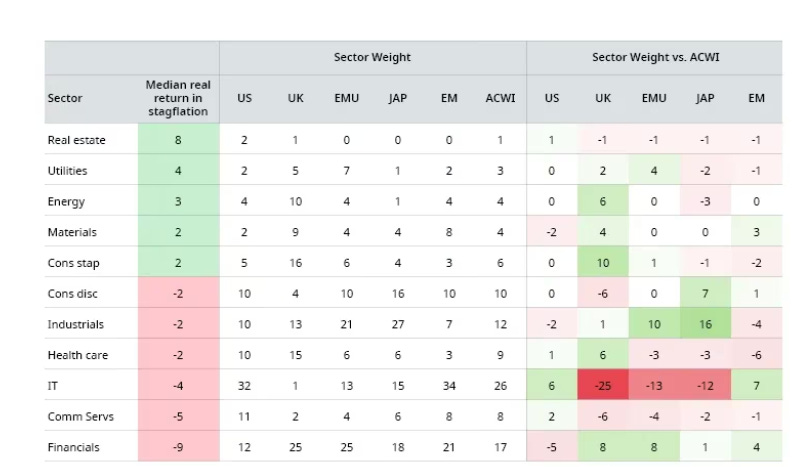Click the Cons disc row label

coord(72,294)
